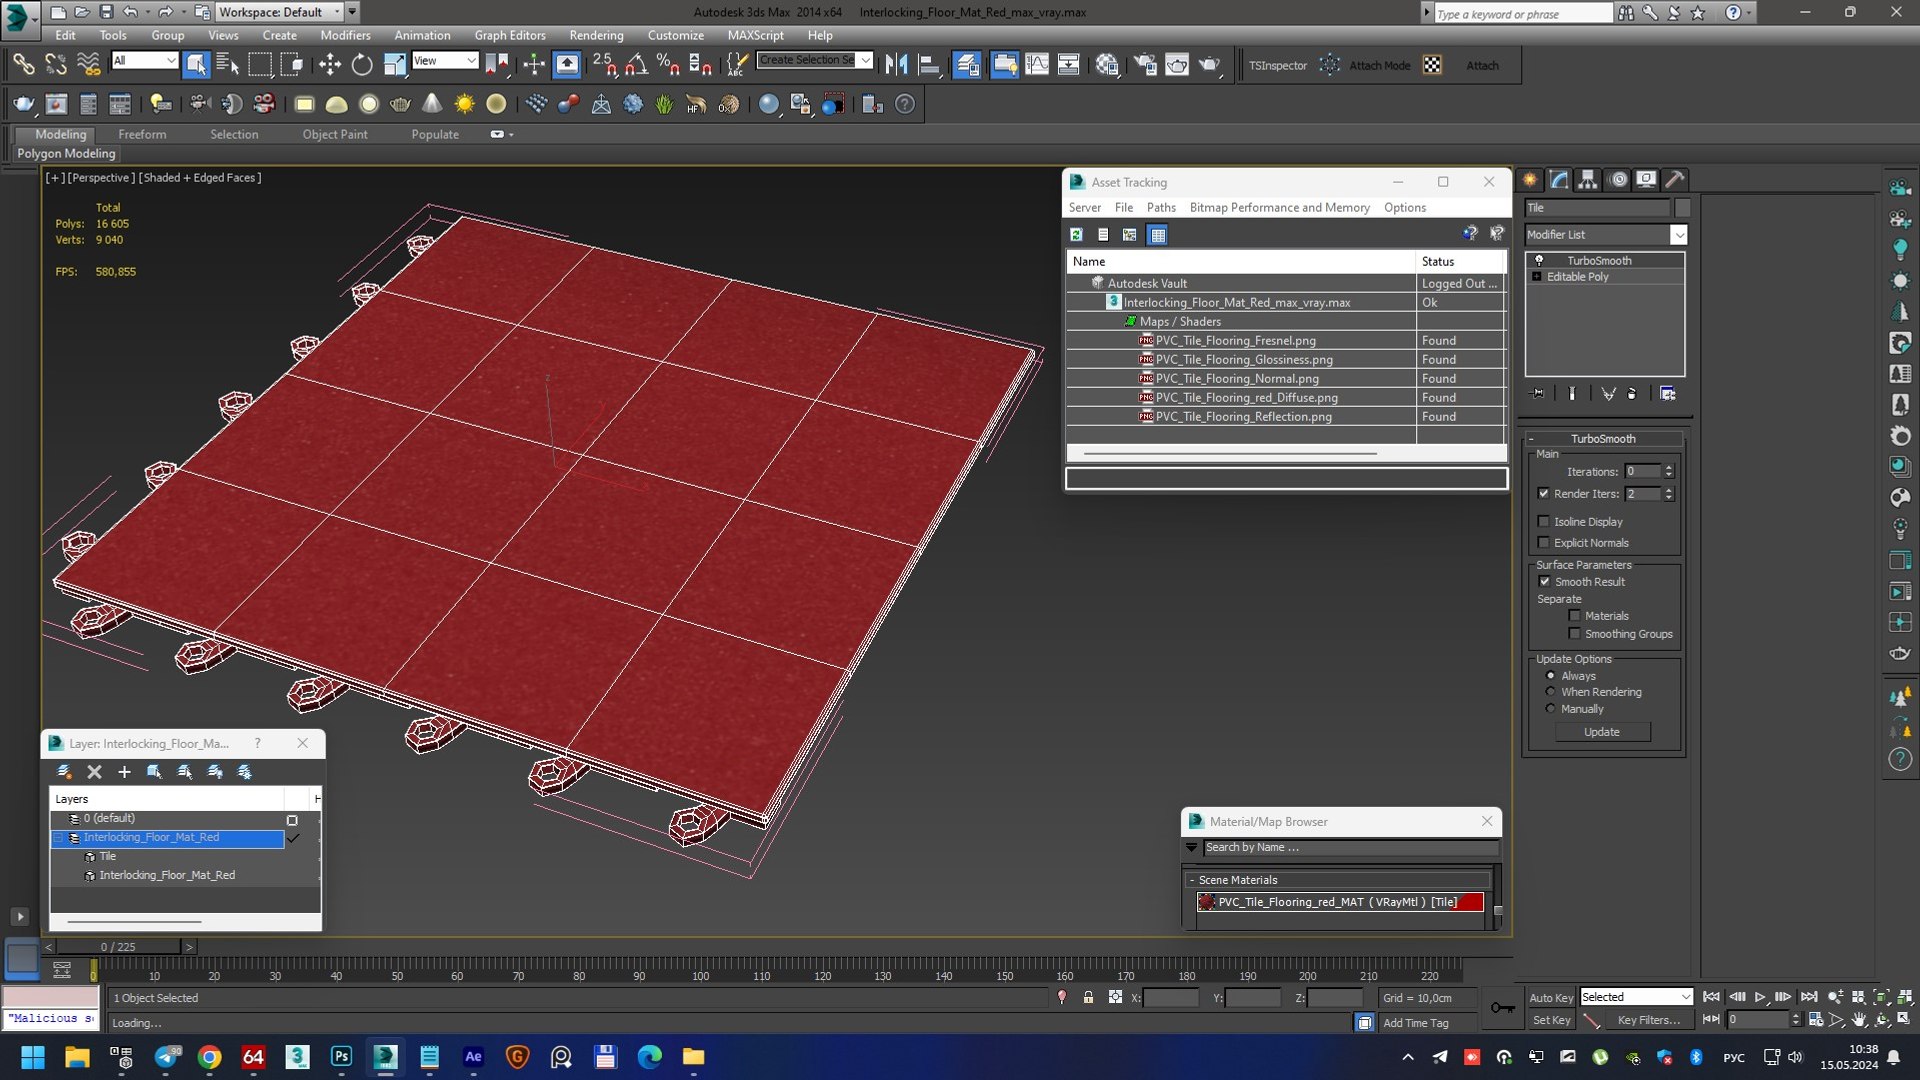Open the All selection filter dropdown
The image size is (1920, 1080).
pyautogui.click(x=145, y=61)
